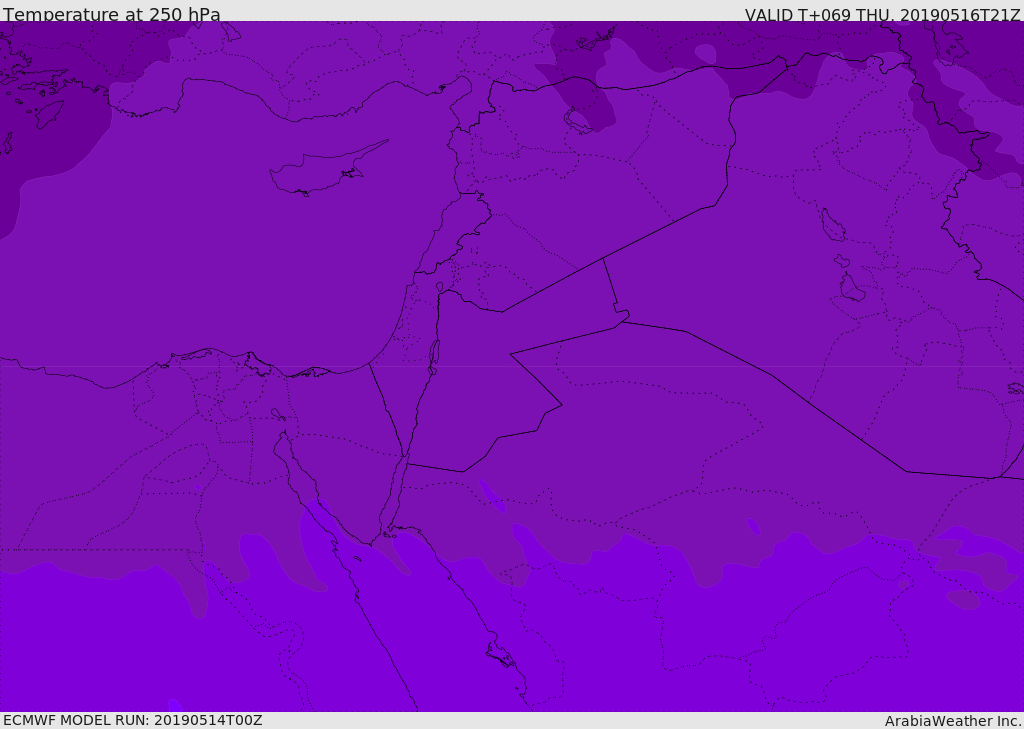
Task: Select Lake Tharthar in Iraq
Action: click(x=833, y=225)
